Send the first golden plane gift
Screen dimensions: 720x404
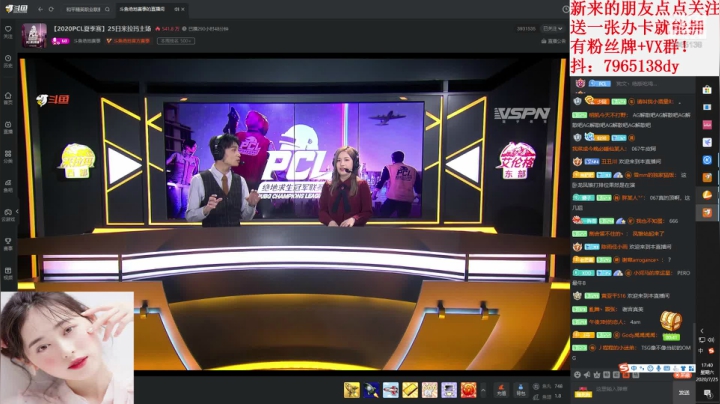pyautogui.click(x=352, y=390)
